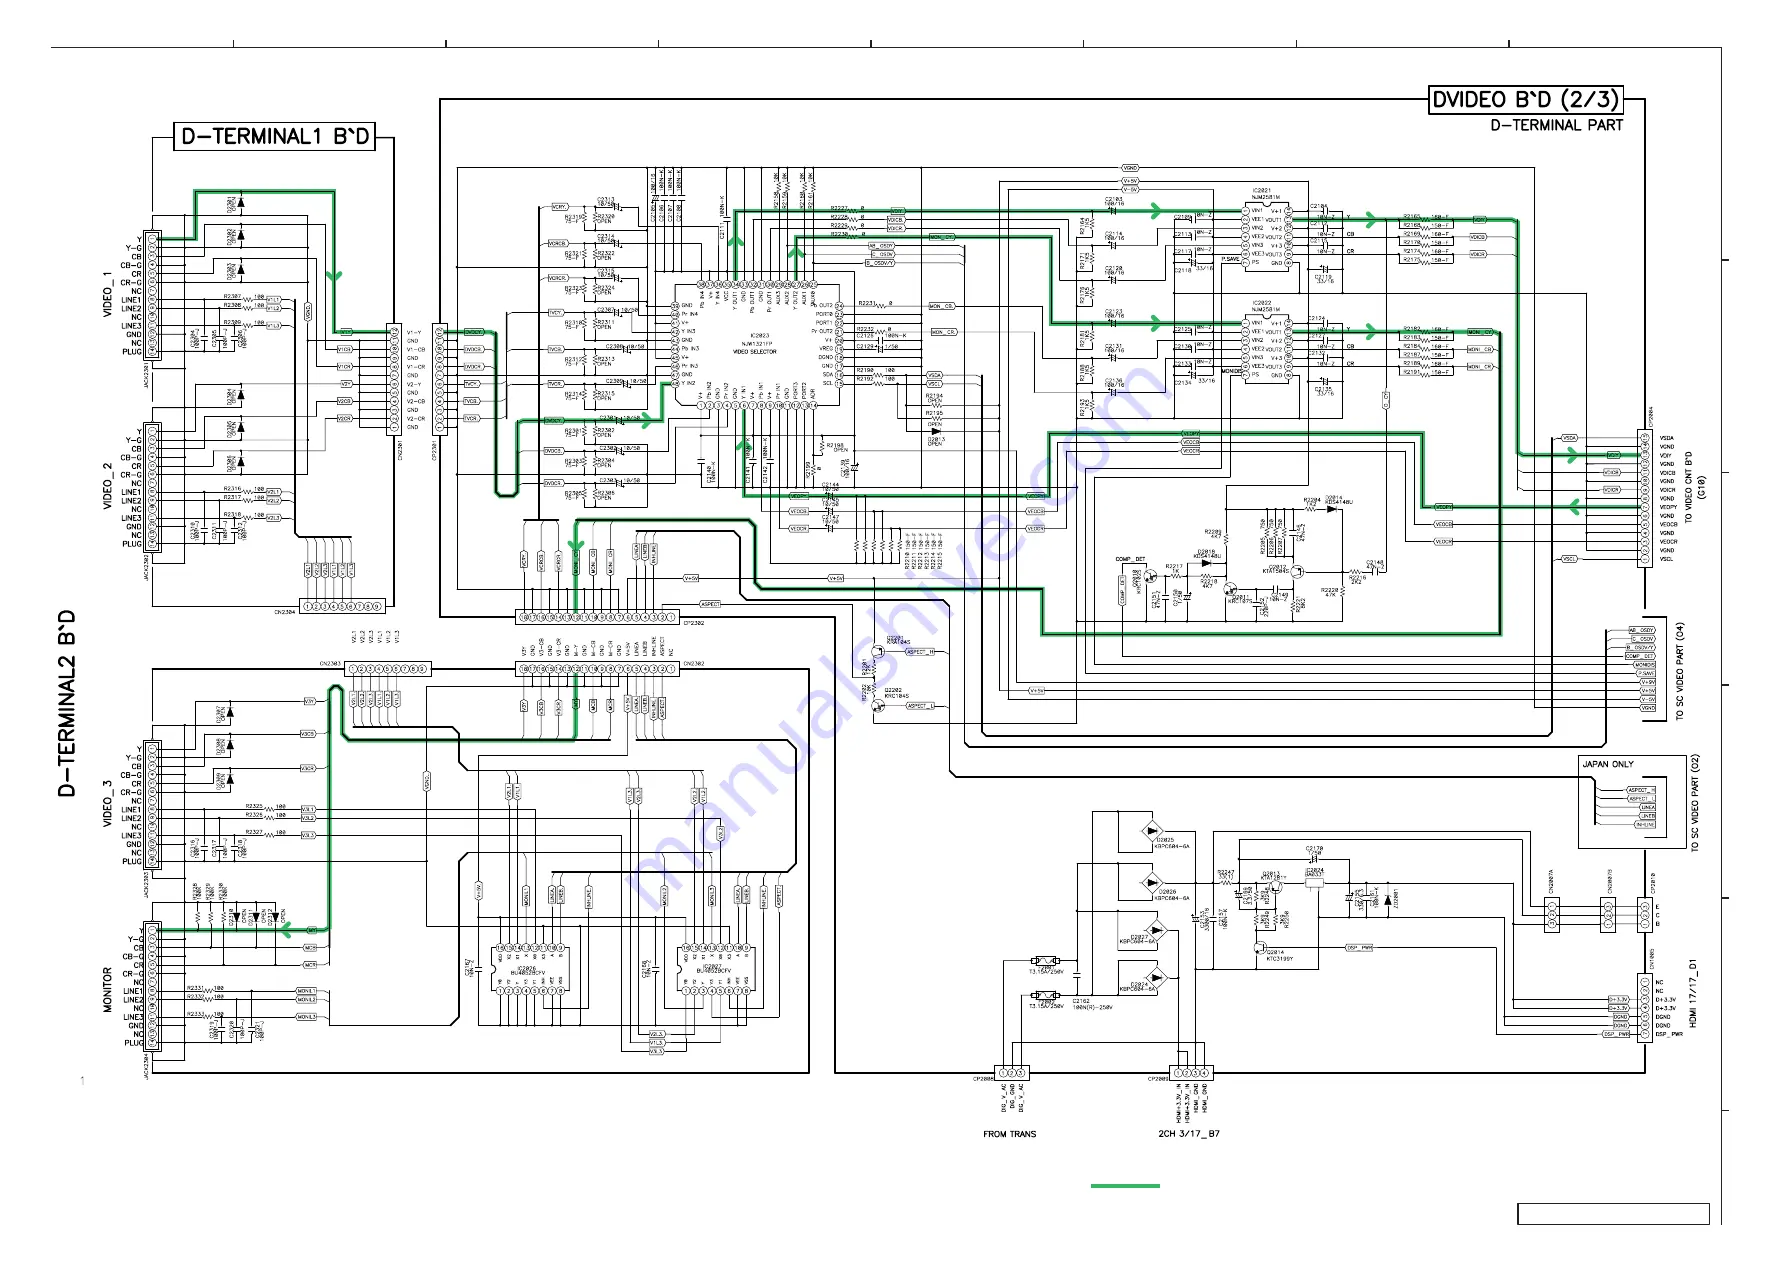Select the 'VIDEO_2' connector label
This screenshot has height=1263, width=1786.
(108, 486)
